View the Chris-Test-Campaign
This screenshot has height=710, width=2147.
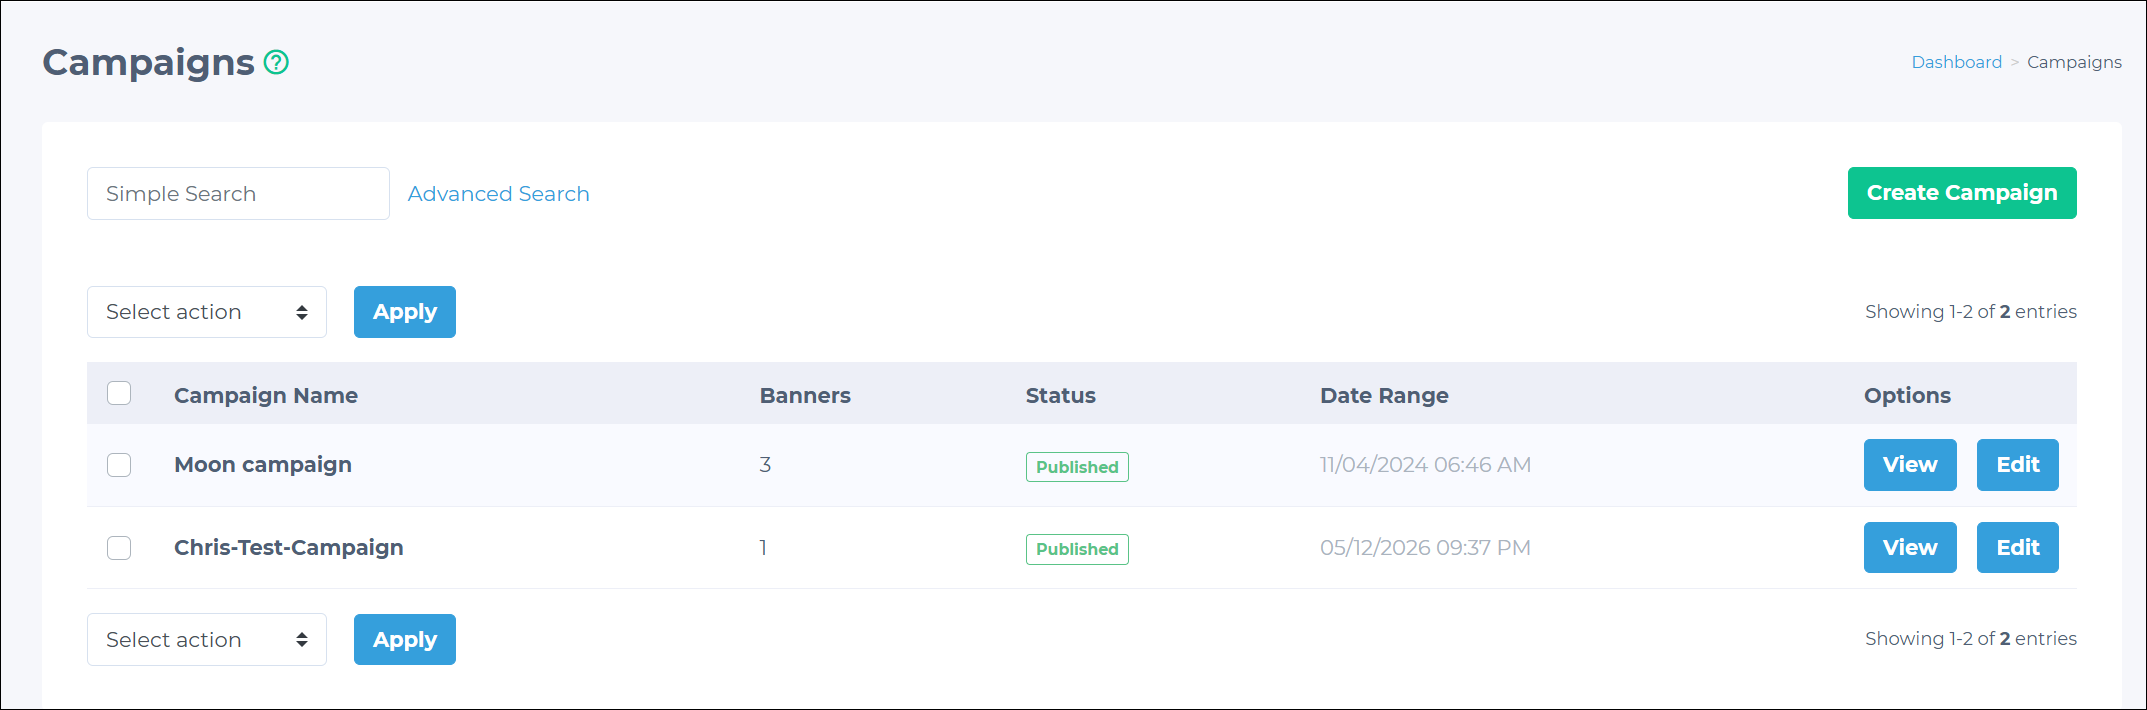tap(1910, 548)
